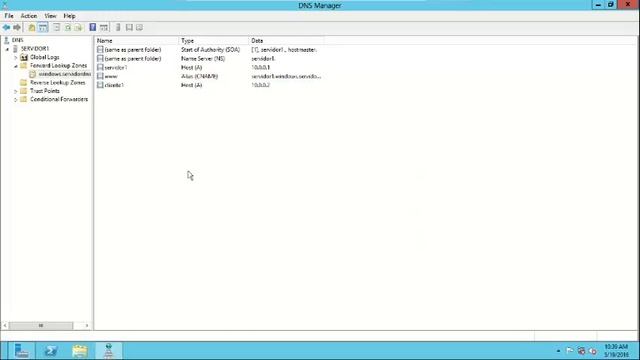
Task: Select the windows.servidordns zone in the tree
Action: pos(64,74)
